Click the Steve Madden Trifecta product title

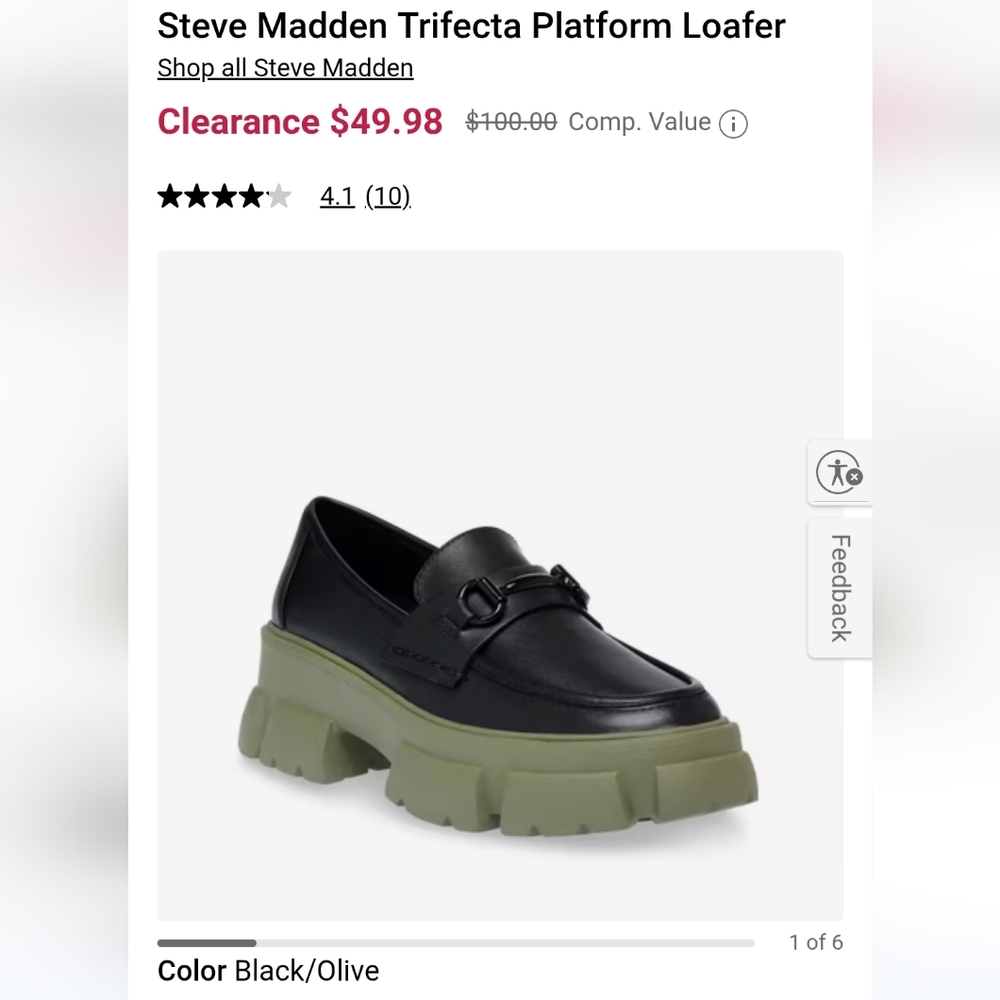[470, 26]
